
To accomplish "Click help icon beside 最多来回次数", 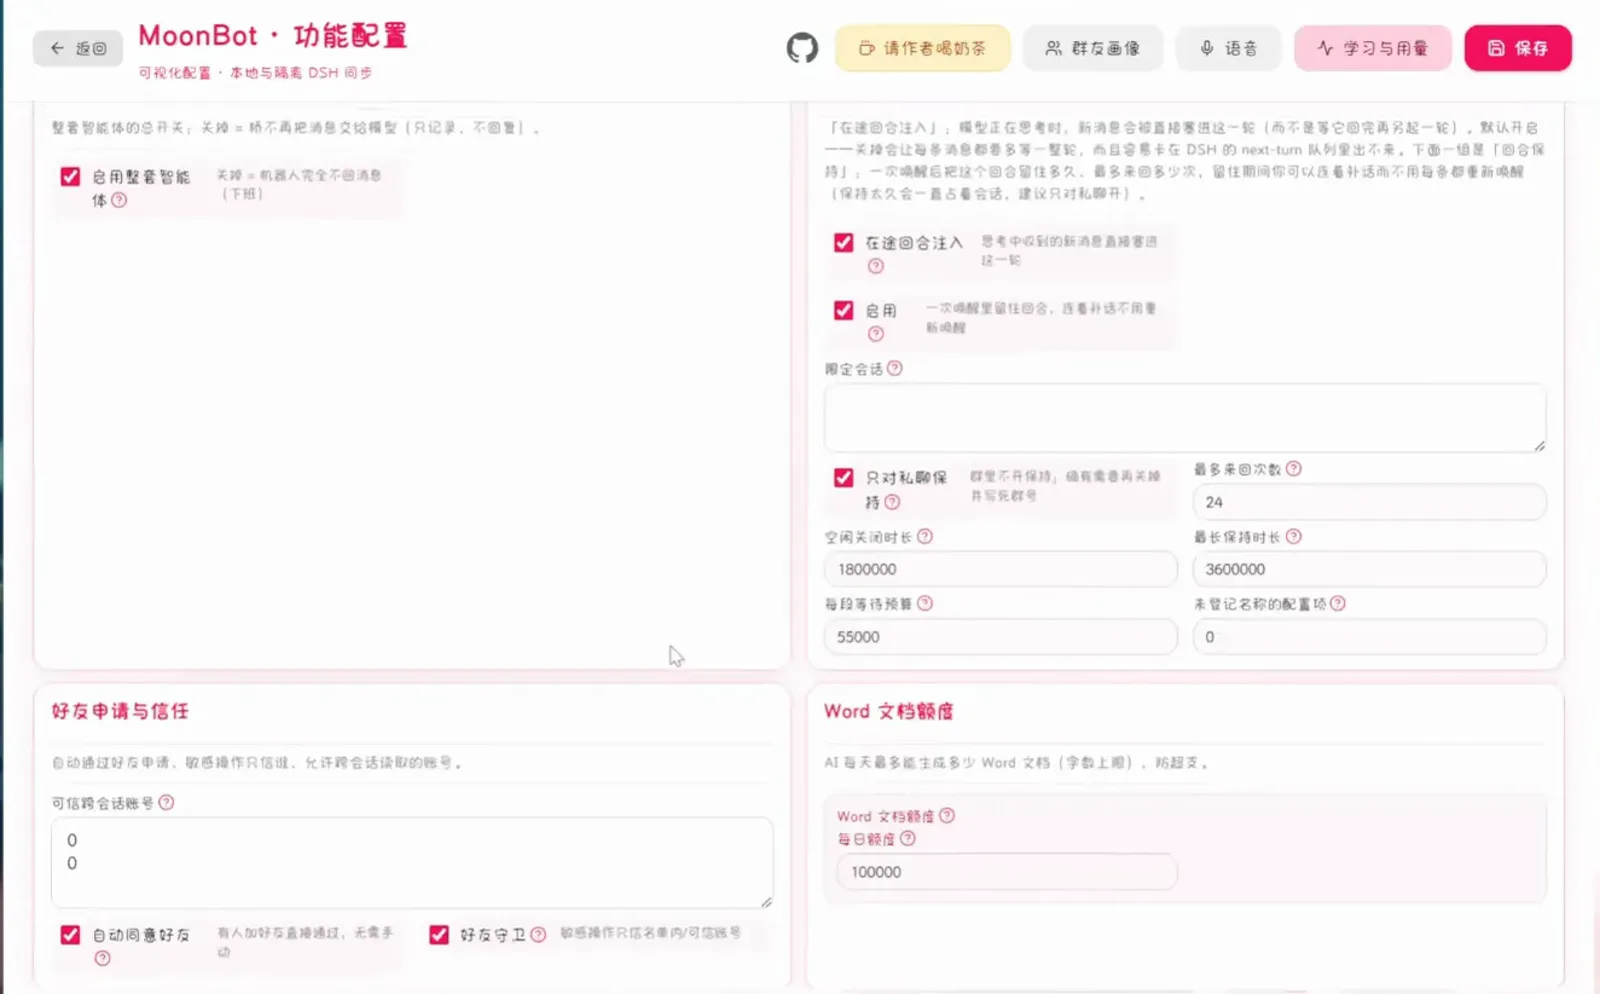I will click(x=1294, y=468).
